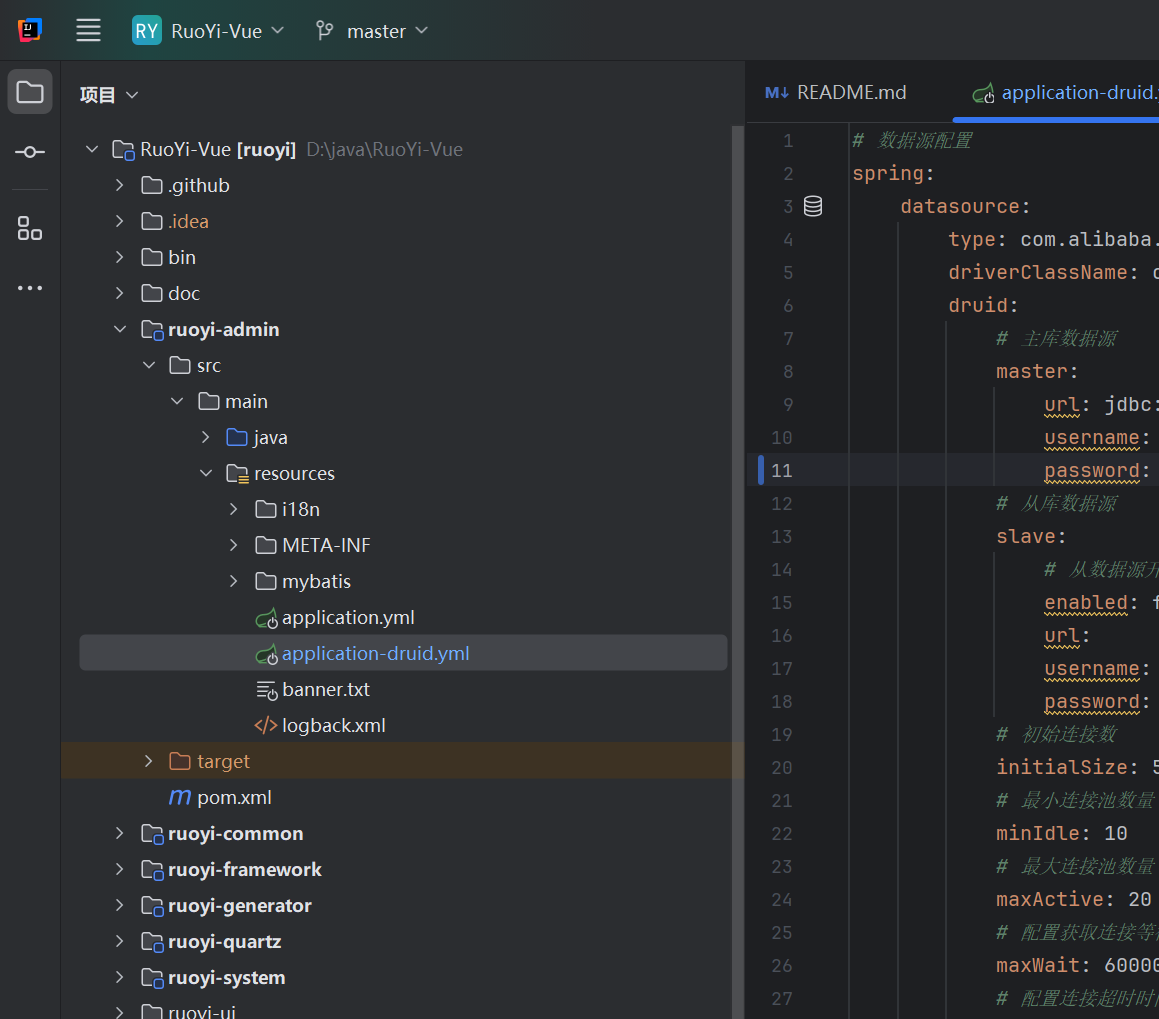This screenshot has width=1159, height=1019.
Task: Open the master branch dropdown
Action: [x=373, y=31]
